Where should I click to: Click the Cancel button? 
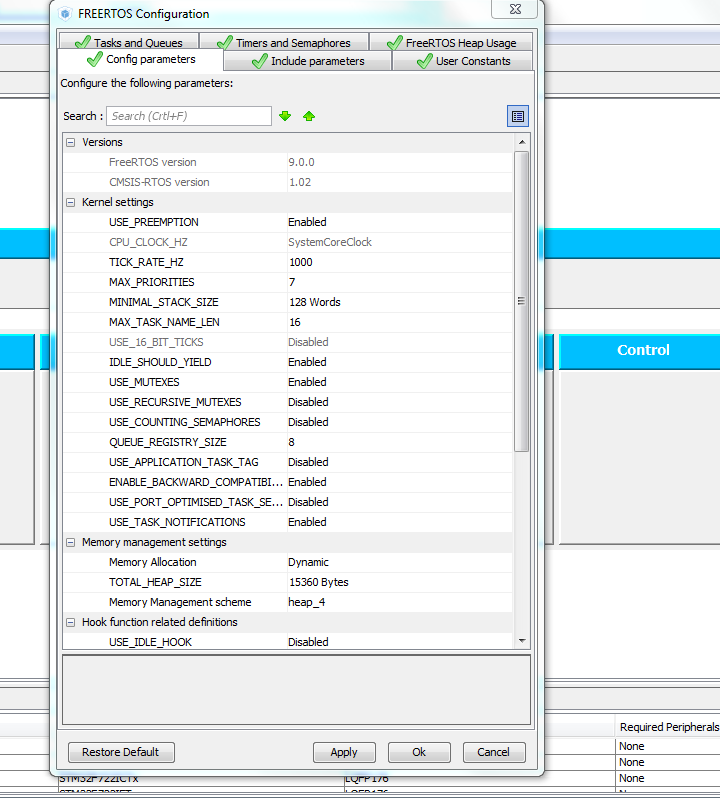point(494,752)
